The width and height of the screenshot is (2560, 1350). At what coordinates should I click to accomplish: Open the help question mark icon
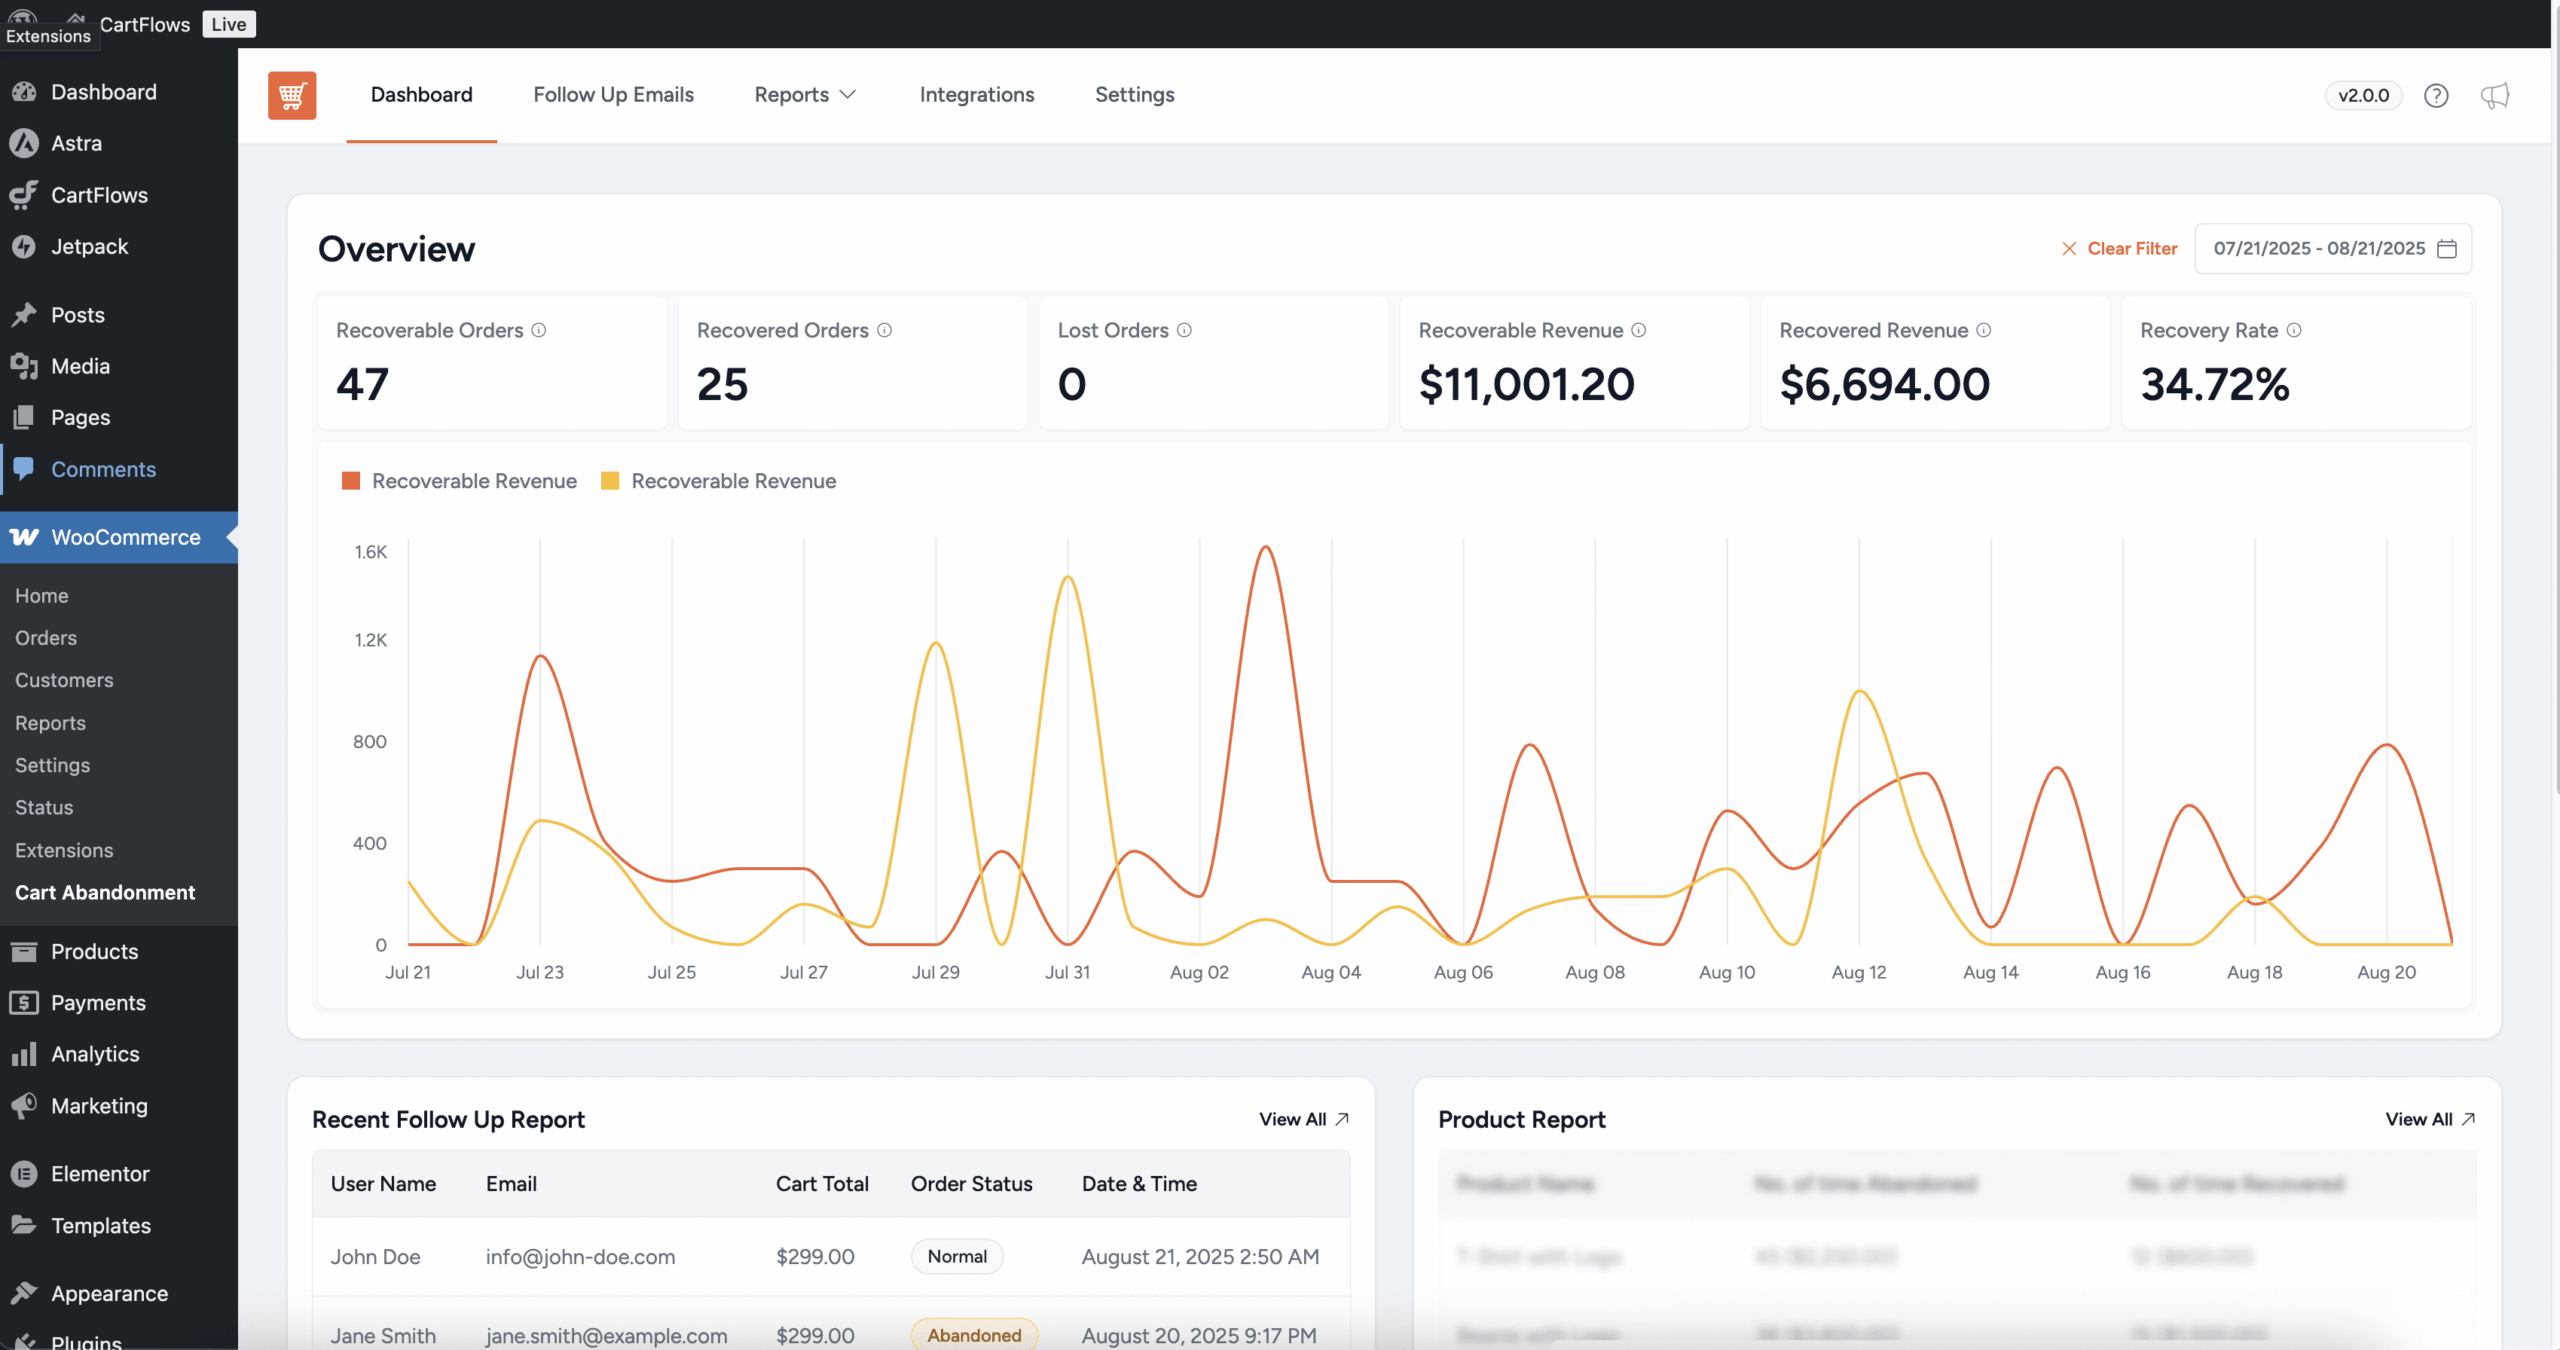(x=2436, y=95)
